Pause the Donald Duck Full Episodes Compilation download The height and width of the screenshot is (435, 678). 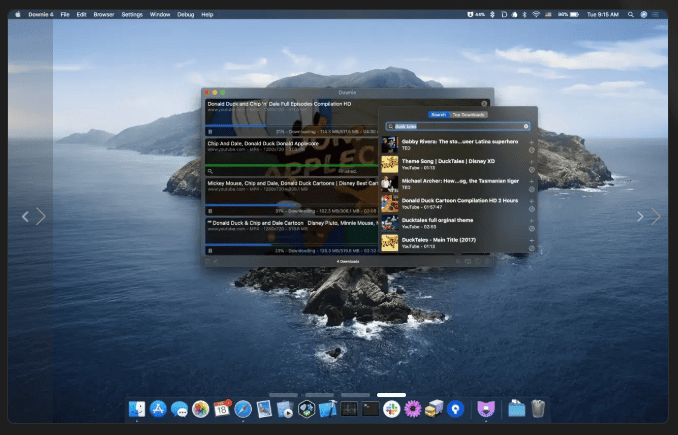(x=210, y=132)
